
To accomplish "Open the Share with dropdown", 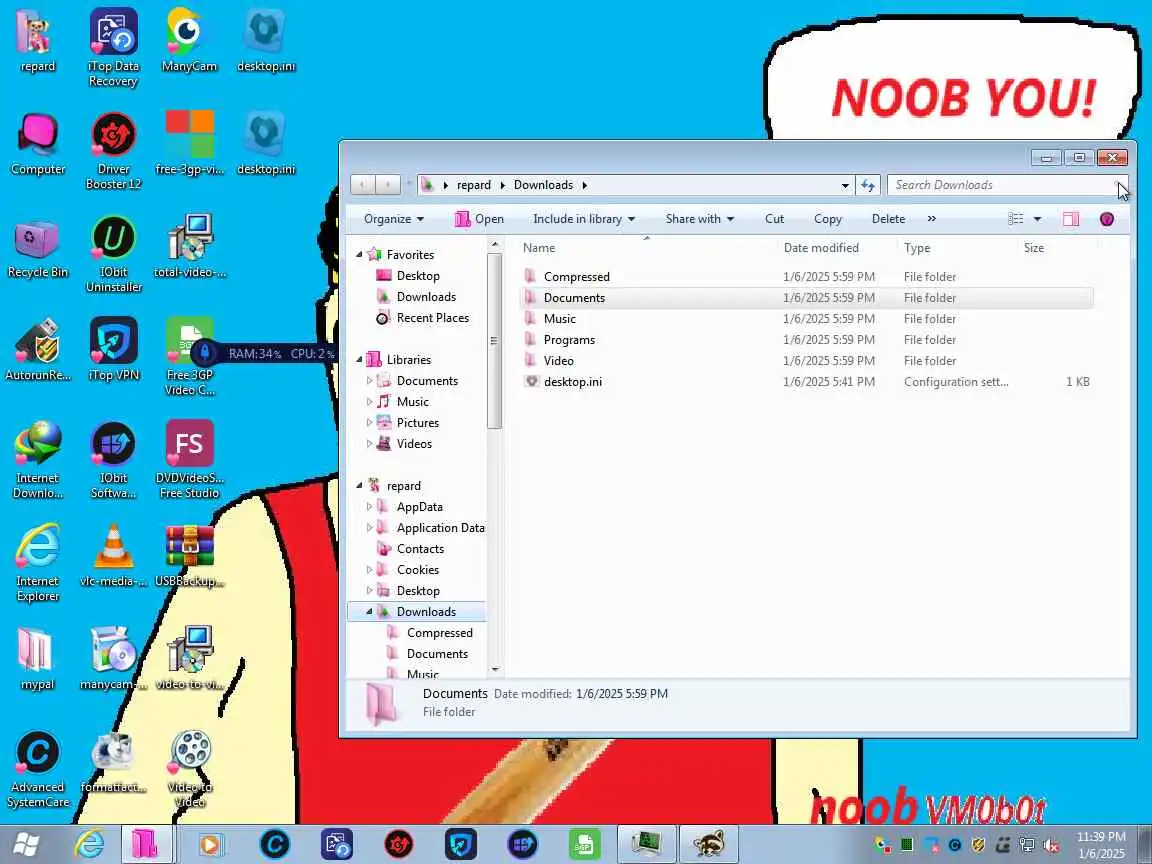I will 699,219.
